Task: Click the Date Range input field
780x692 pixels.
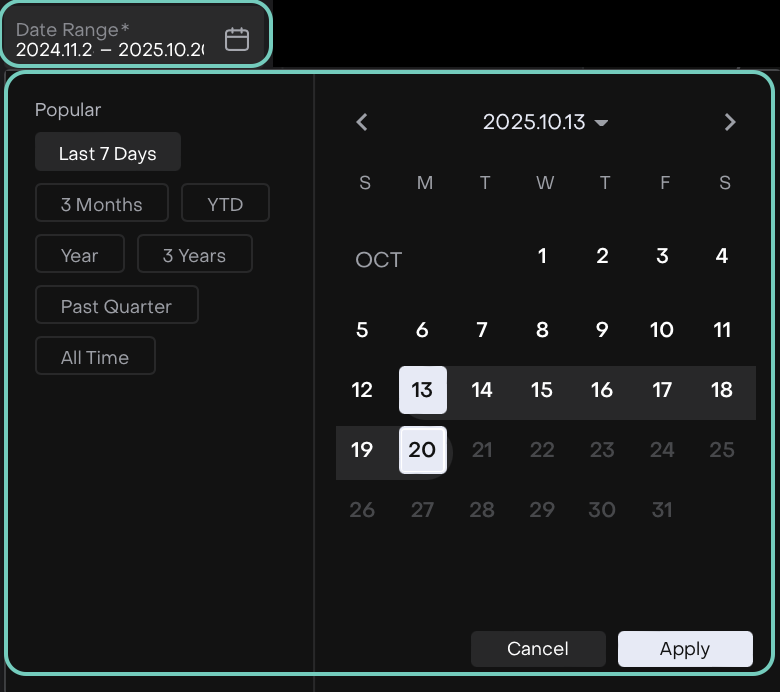Action: tap(110, 40)
